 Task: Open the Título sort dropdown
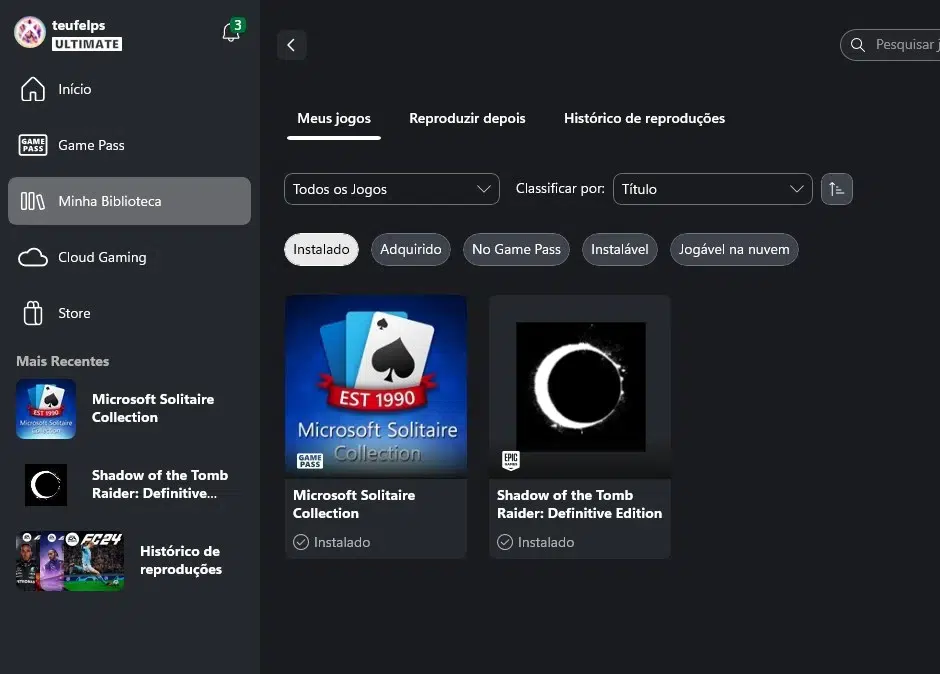pyautogui.click(x=712, y=189)
